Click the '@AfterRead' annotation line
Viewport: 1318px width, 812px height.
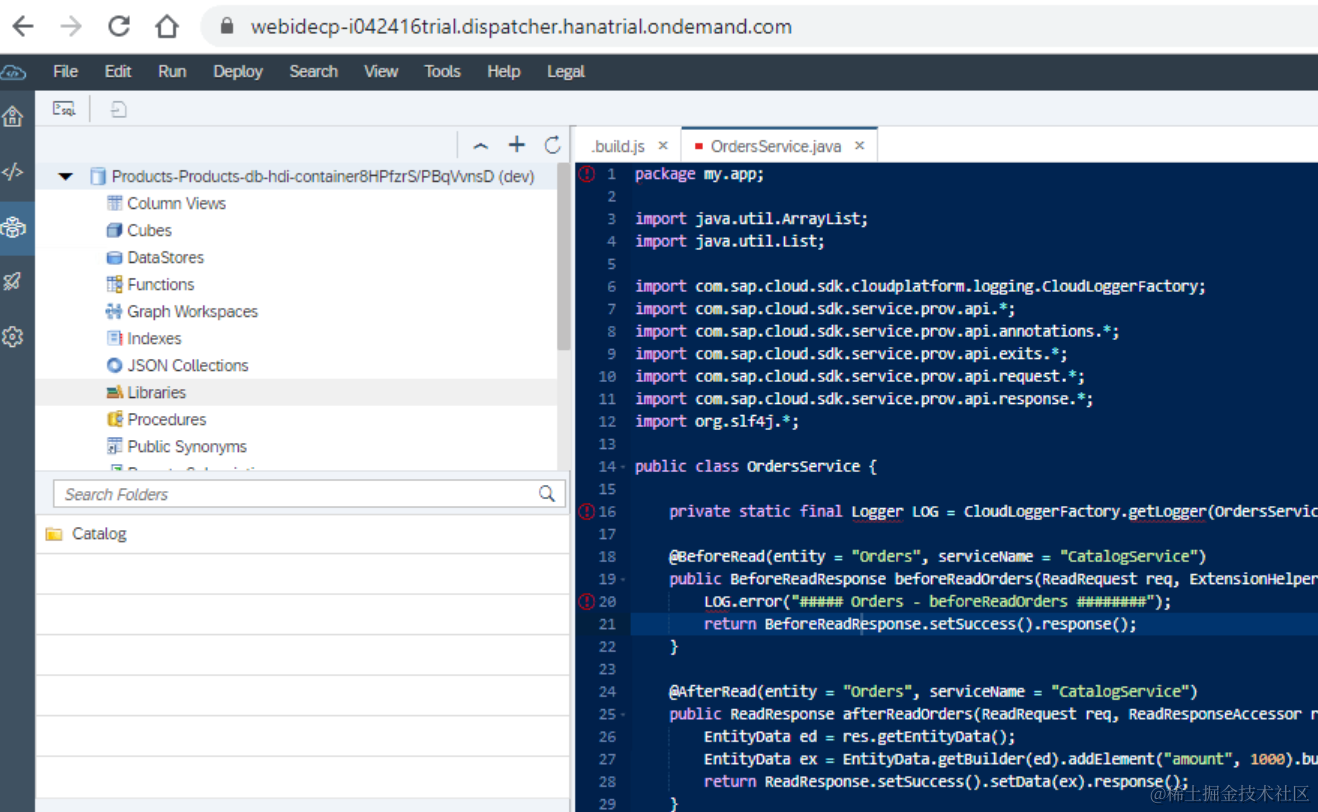(933, 691)
